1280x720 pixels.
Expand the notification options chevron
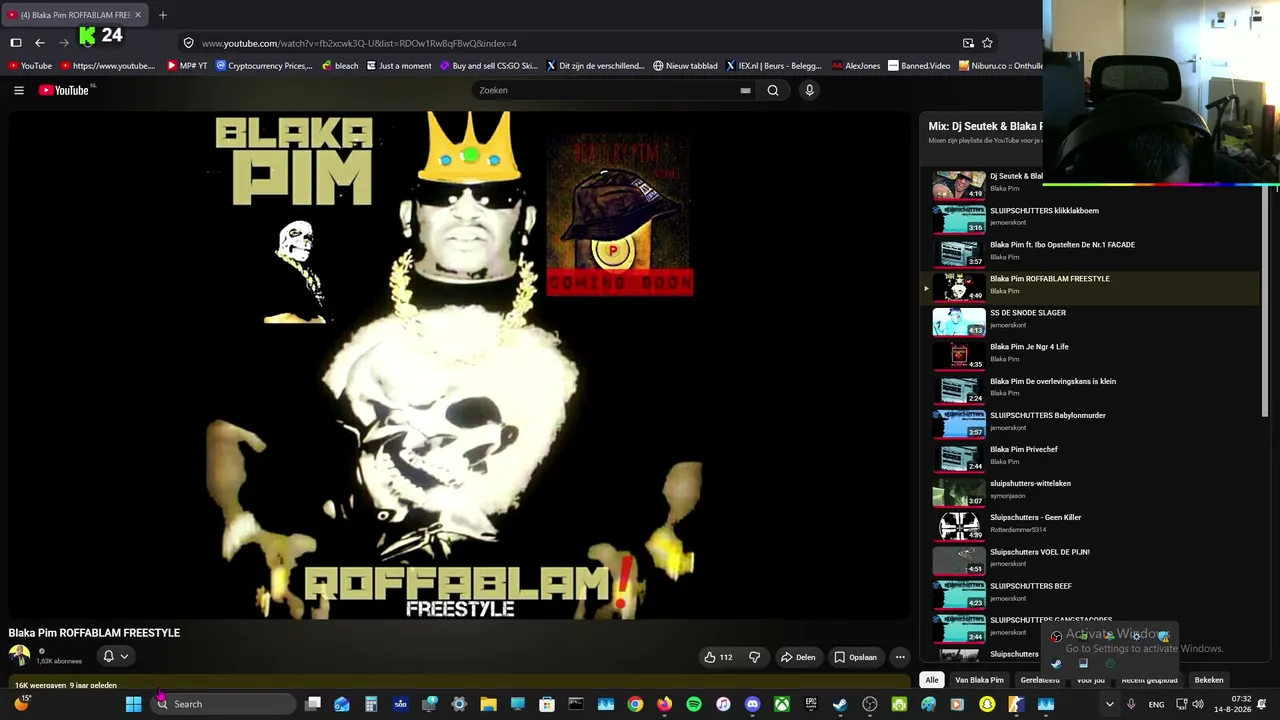point(124,656)
